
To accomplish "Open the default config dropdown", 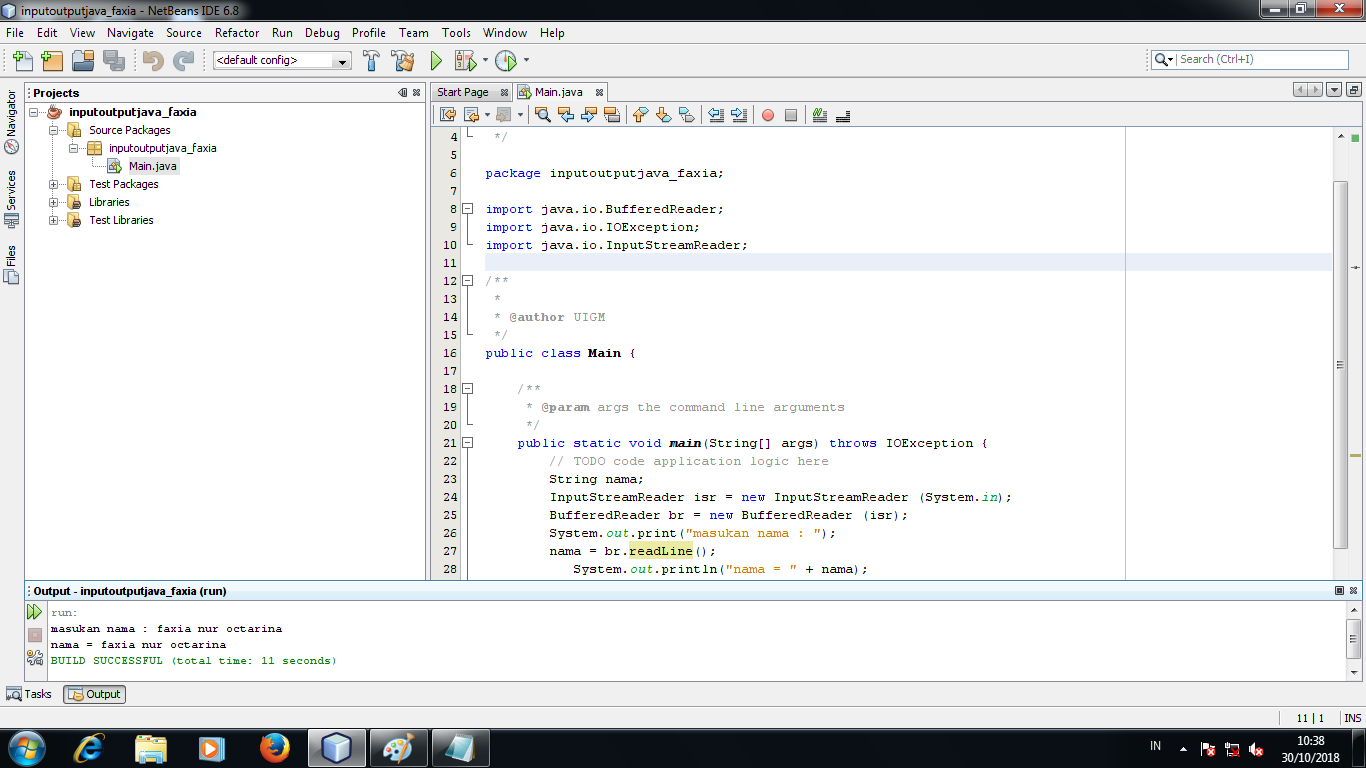I will [343, 60].
